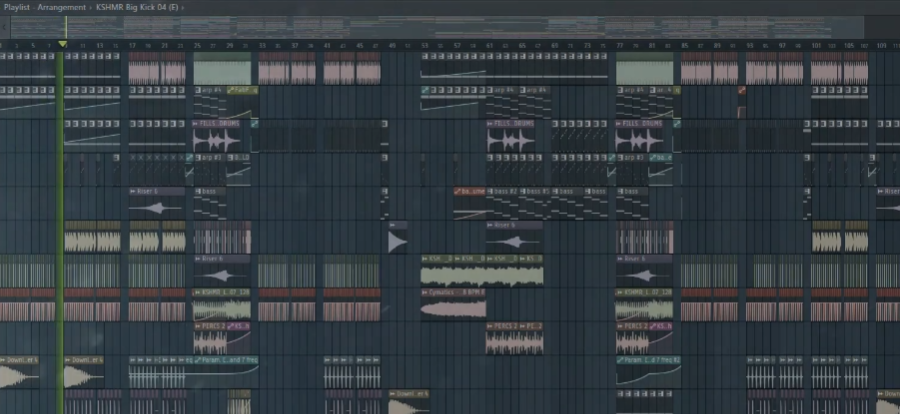Select the Param. C..d 7 freq #2 automation clip

649,372
